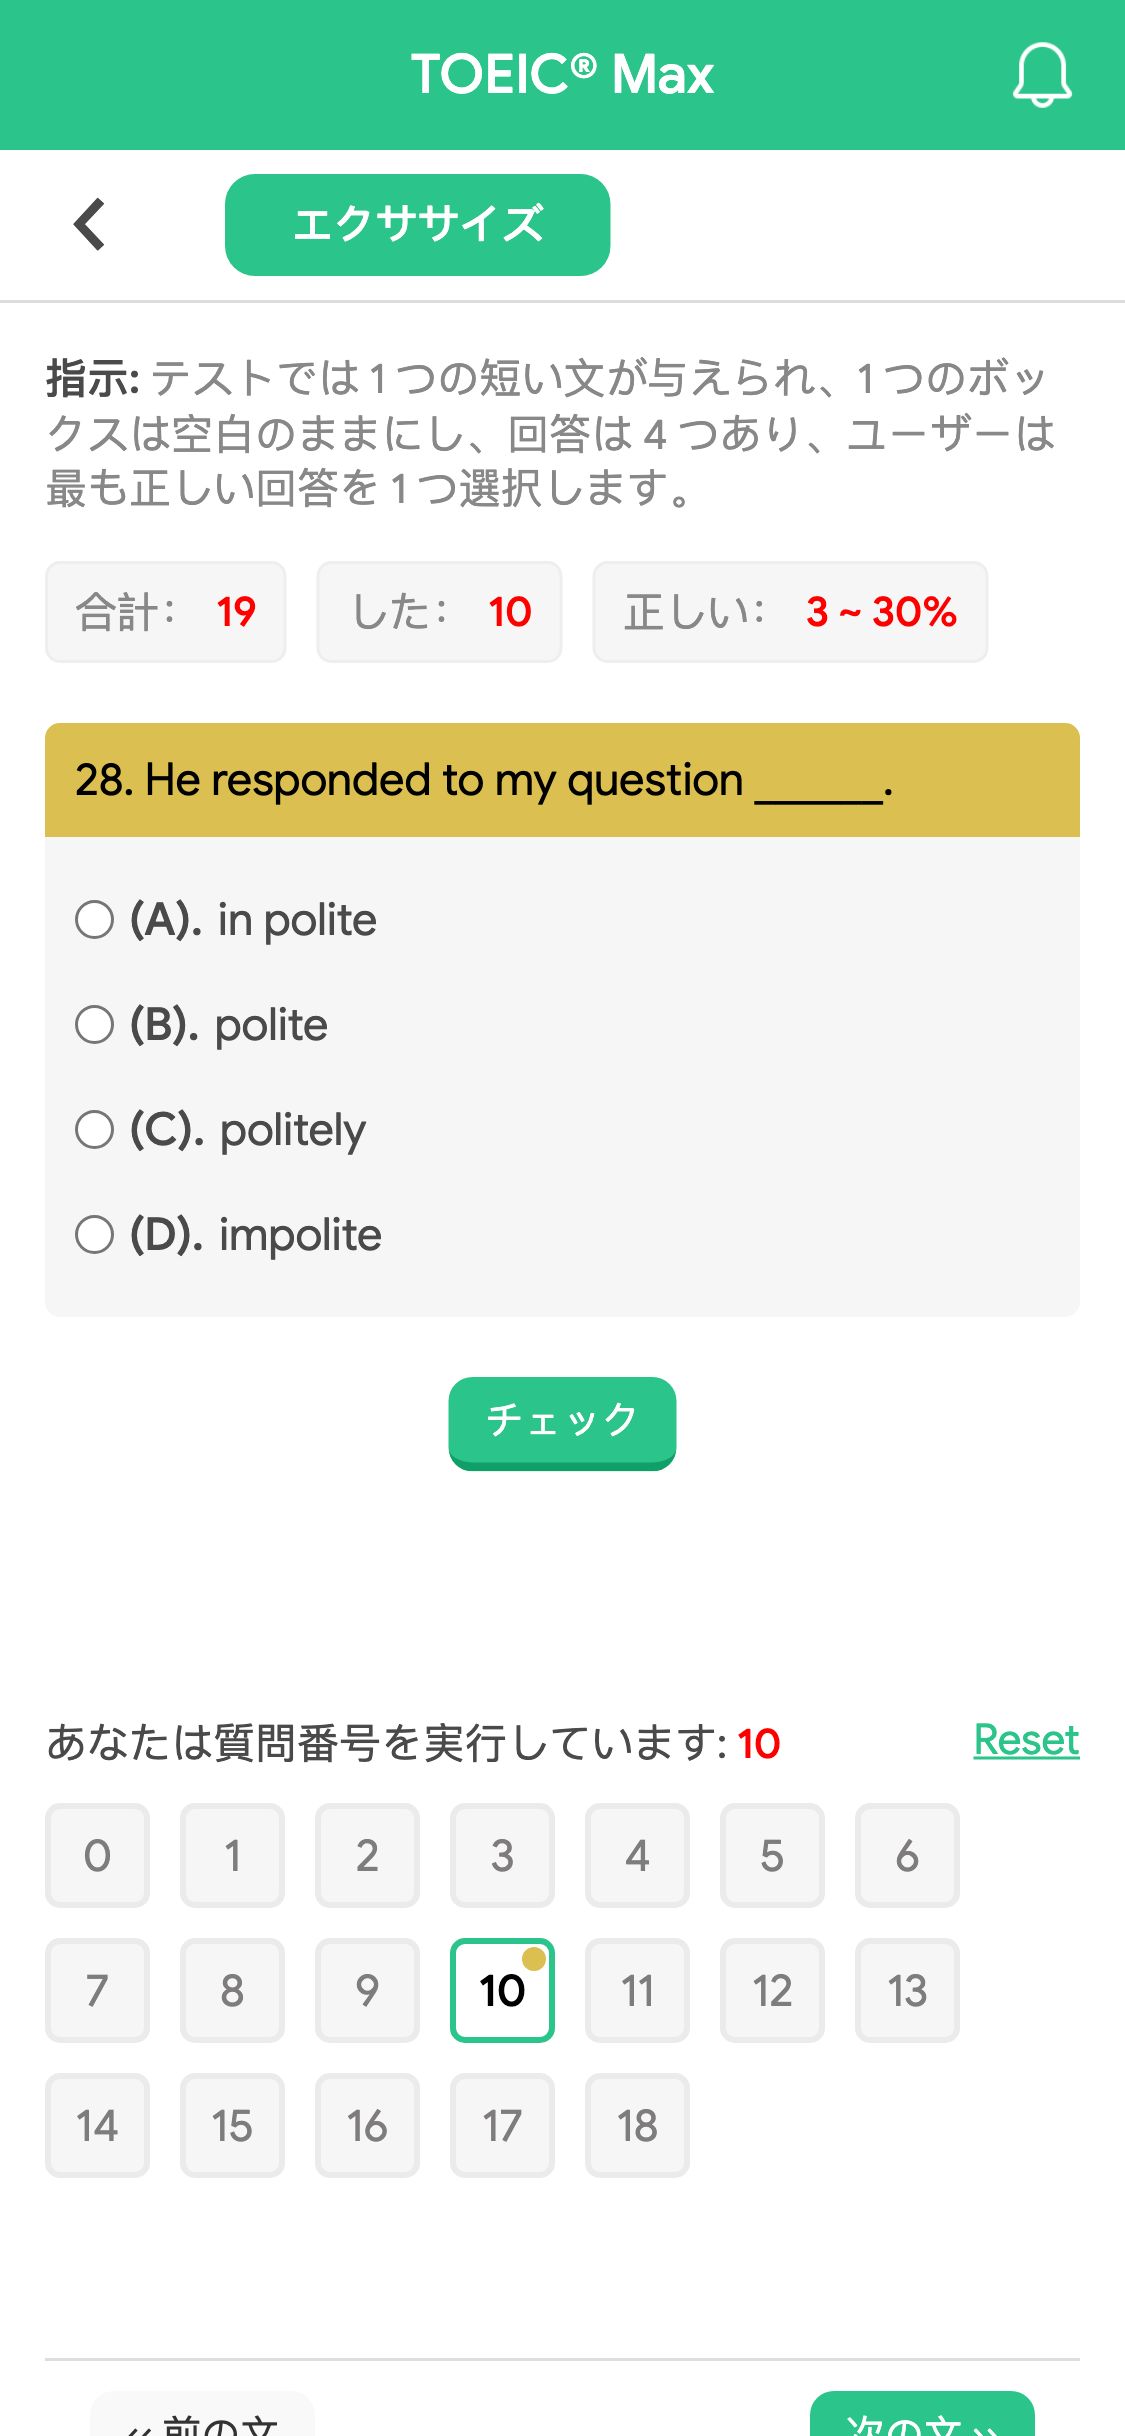Go to next sentence 次の文

(922, 2418)
